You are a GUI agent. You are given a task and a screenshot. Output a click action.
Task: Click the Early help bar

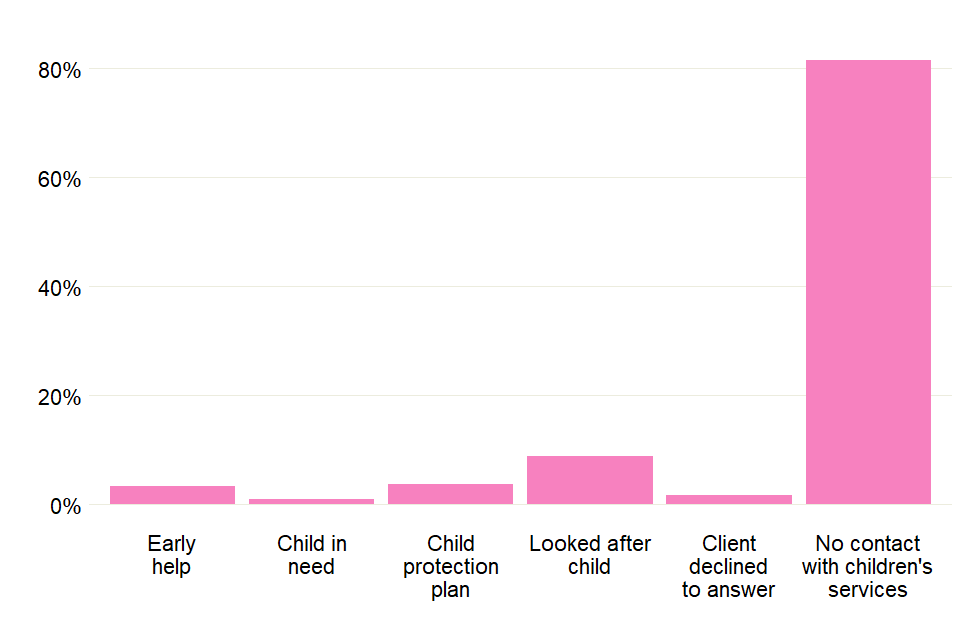(172, 495)
